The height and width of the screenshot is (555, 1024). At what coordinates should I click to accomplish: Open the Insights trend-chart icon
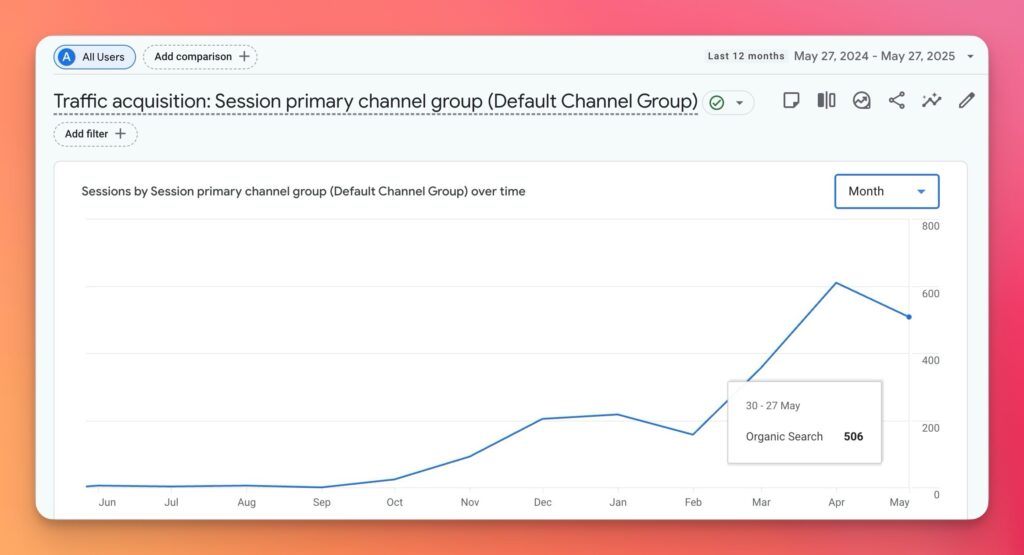861,100
